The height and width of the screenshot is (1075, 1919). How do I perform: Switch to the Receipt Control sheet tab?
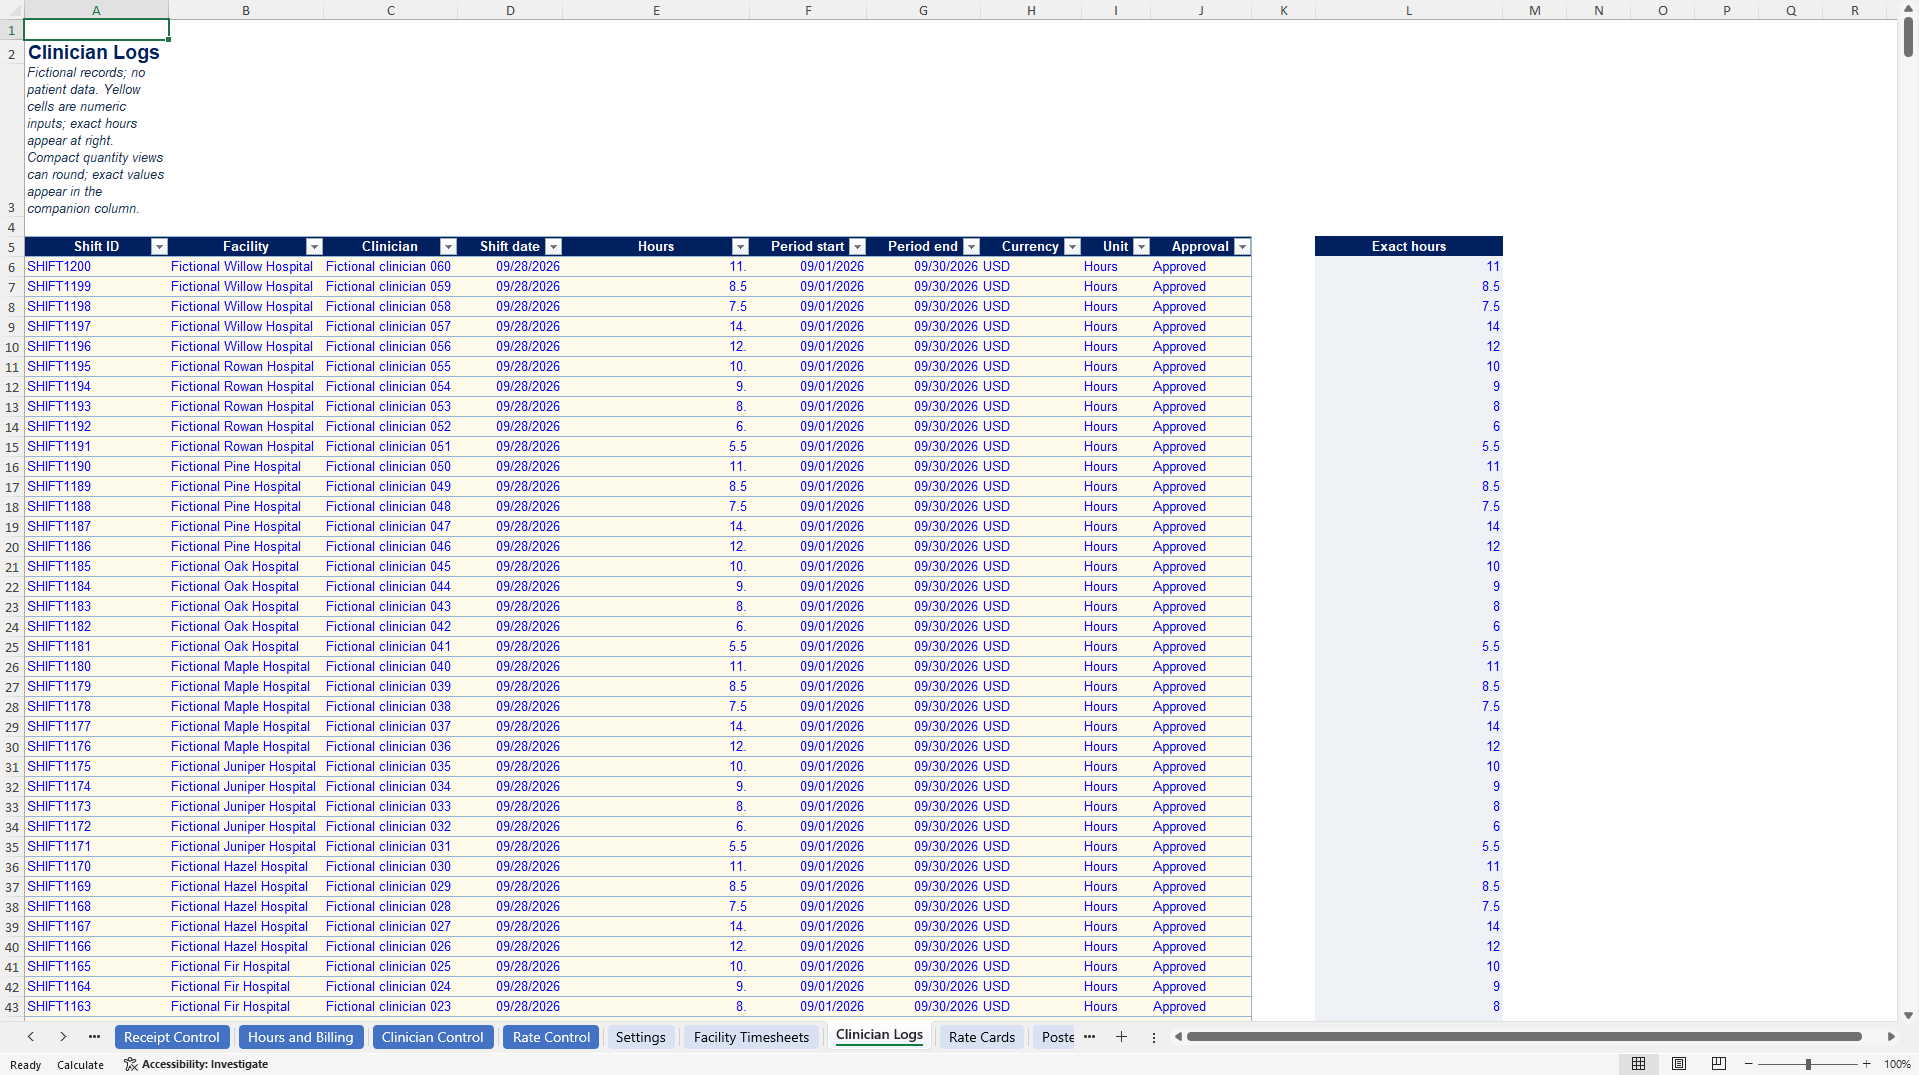pos(172,1037)
